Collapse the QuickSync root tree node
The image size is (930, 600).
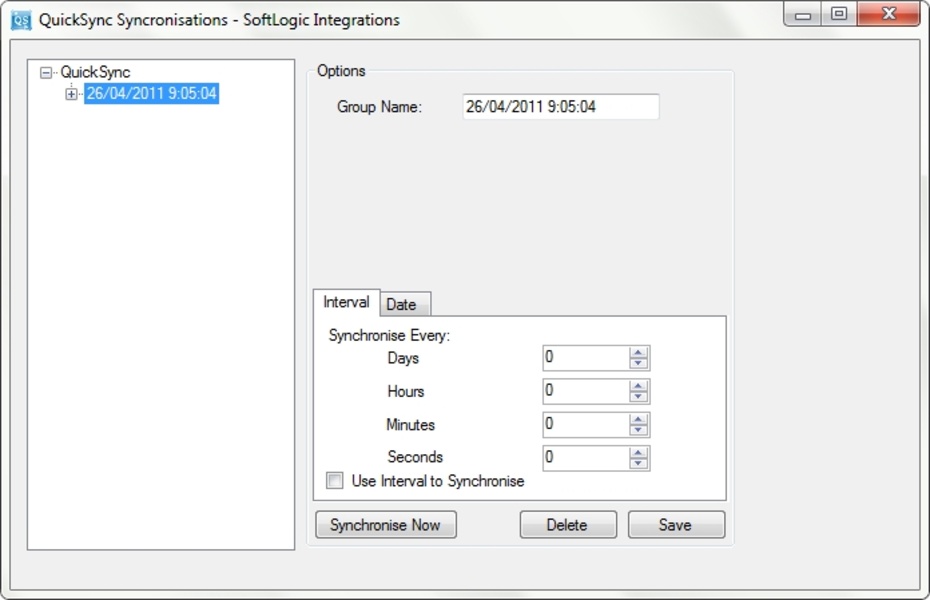pyautogui.click(x=46, y=73)
